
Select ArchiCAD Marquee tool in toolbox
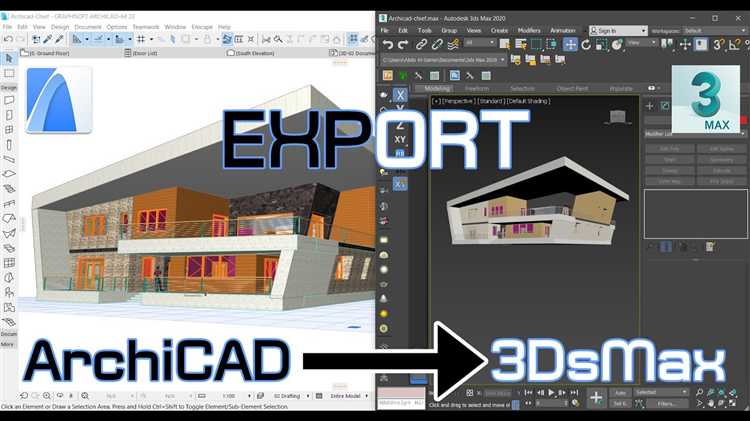(x=9, y=73)
